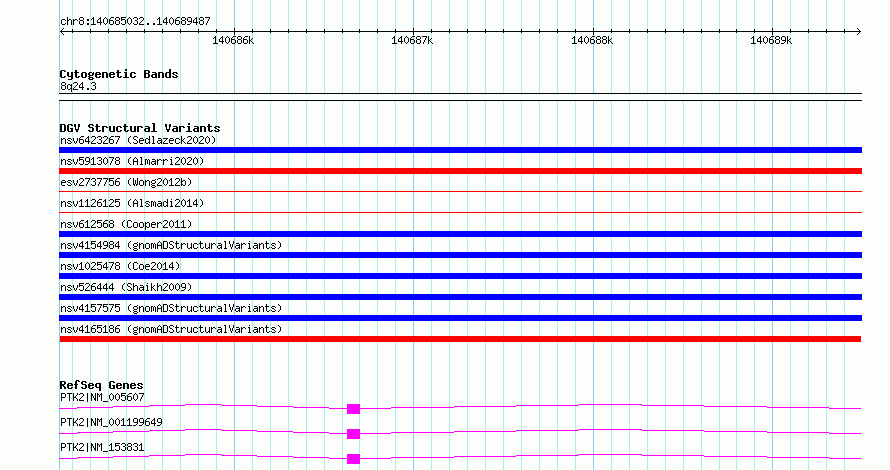
Task: Click the blue bar under nsv4154984
Action: coord(460,255)
